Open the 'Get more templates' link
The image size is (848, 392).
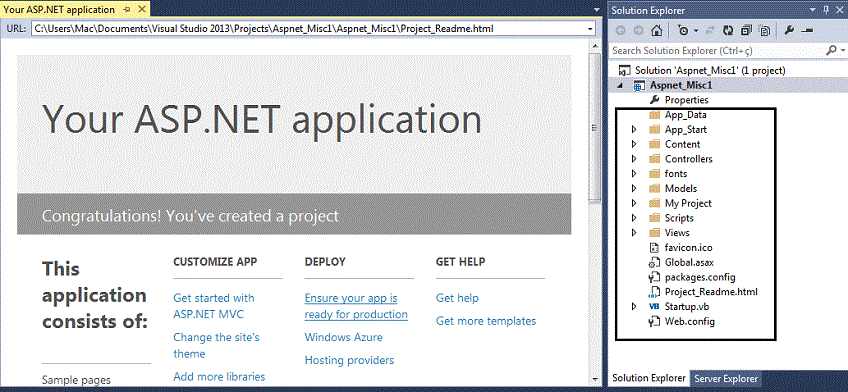click(486, 321)
